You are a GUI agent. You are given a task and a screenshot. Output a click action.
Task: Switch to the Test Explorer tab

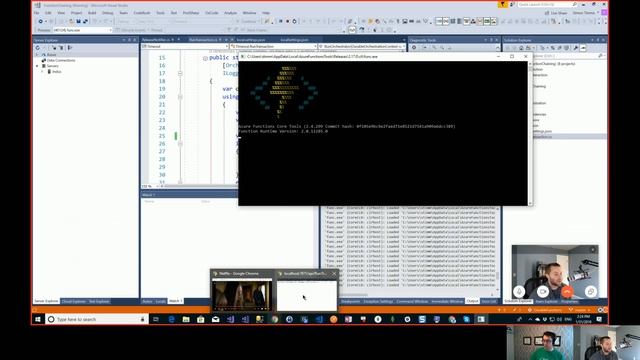tap(99, 302)
